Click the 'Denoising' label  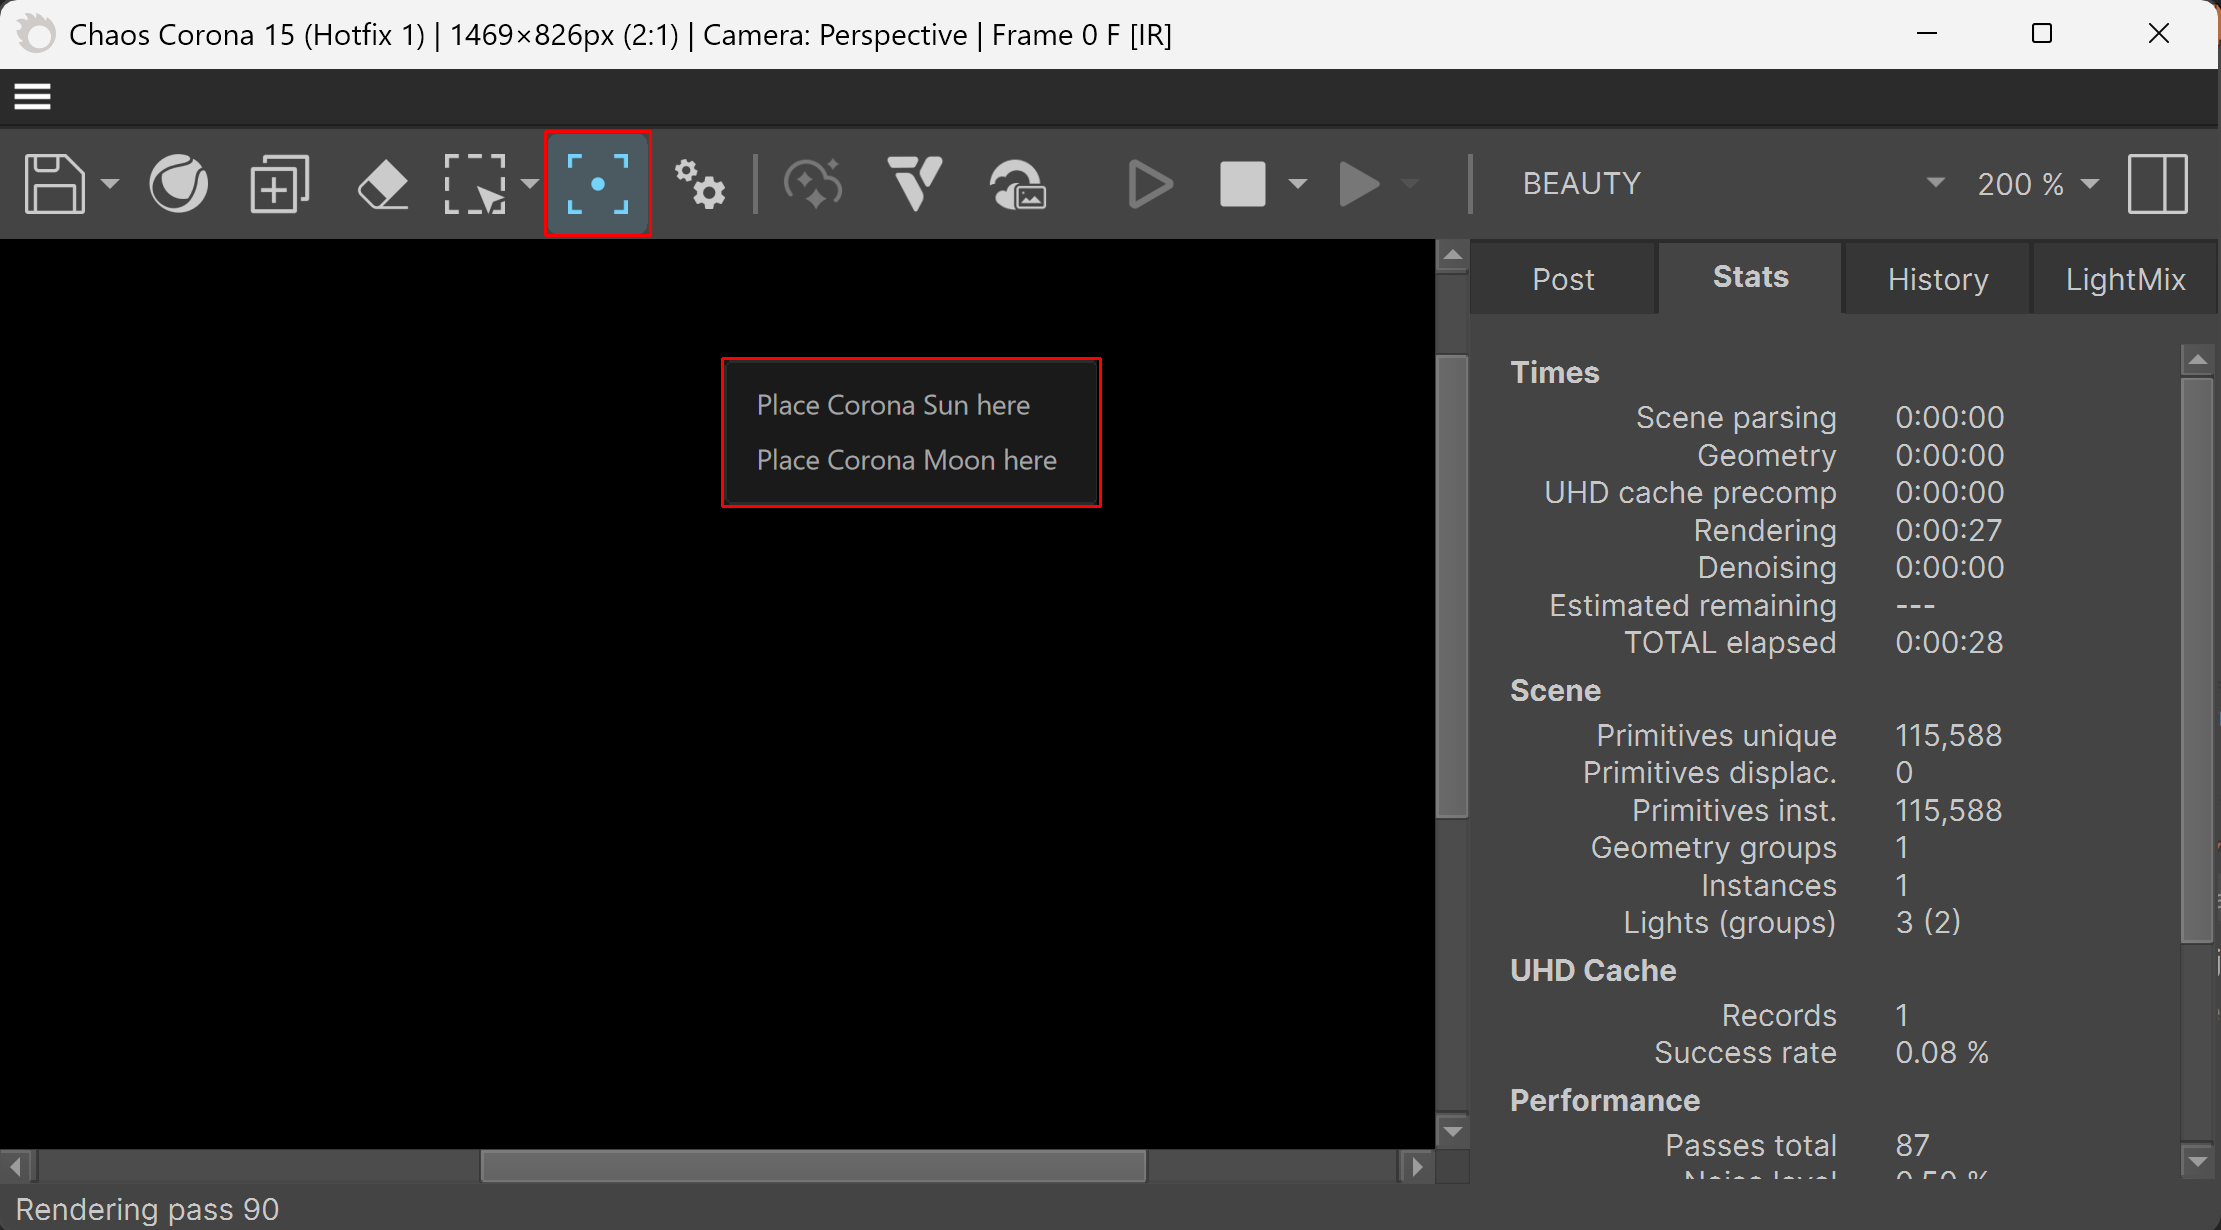pos(1767,567)
